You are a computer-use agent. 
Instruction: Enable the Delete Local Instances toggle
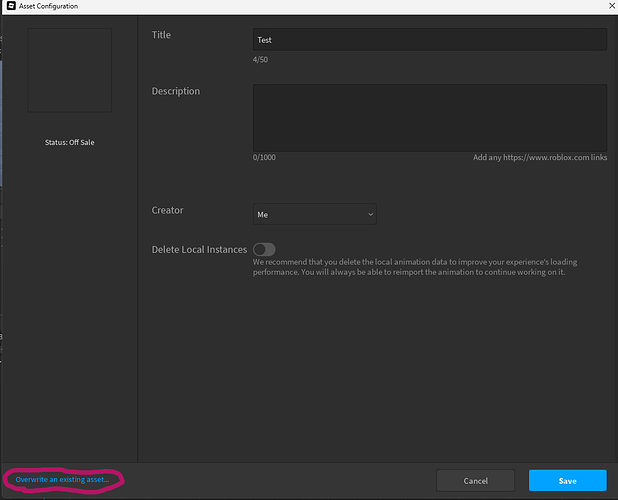pos(264,249)
